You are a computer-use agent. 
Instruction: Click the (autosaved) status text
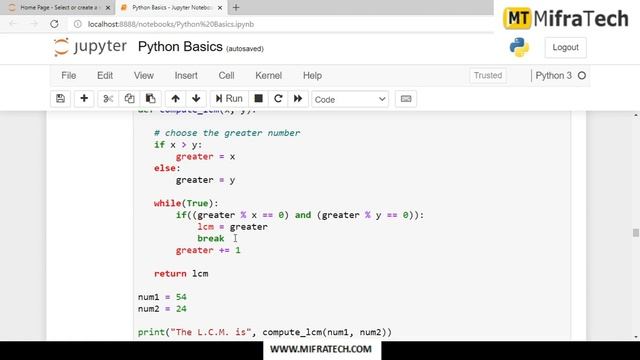pos(245,49)
